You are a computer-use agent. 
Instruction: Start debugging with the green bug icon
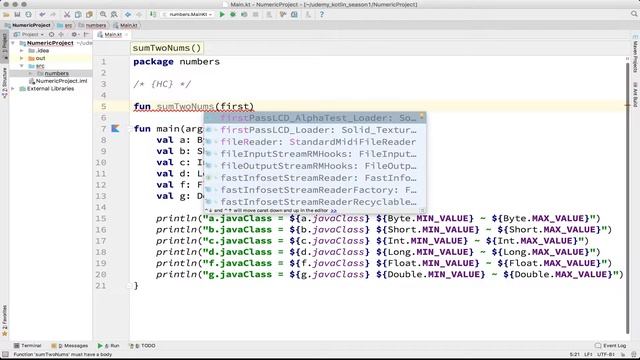click(233, 14)
